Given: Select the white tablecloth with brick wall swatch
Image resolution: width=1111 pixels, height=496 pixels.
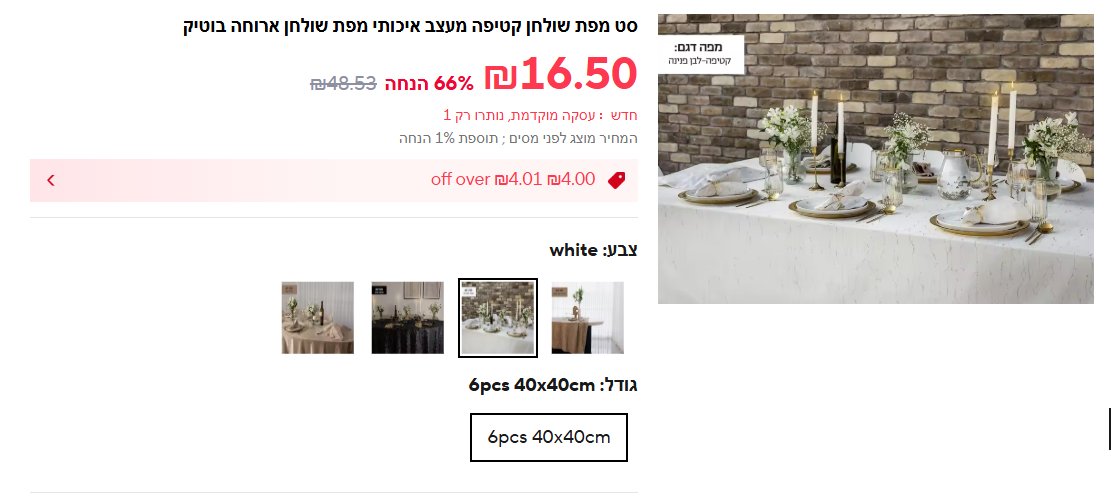Looking at the screenshot, I should click(x=497, y=317).
